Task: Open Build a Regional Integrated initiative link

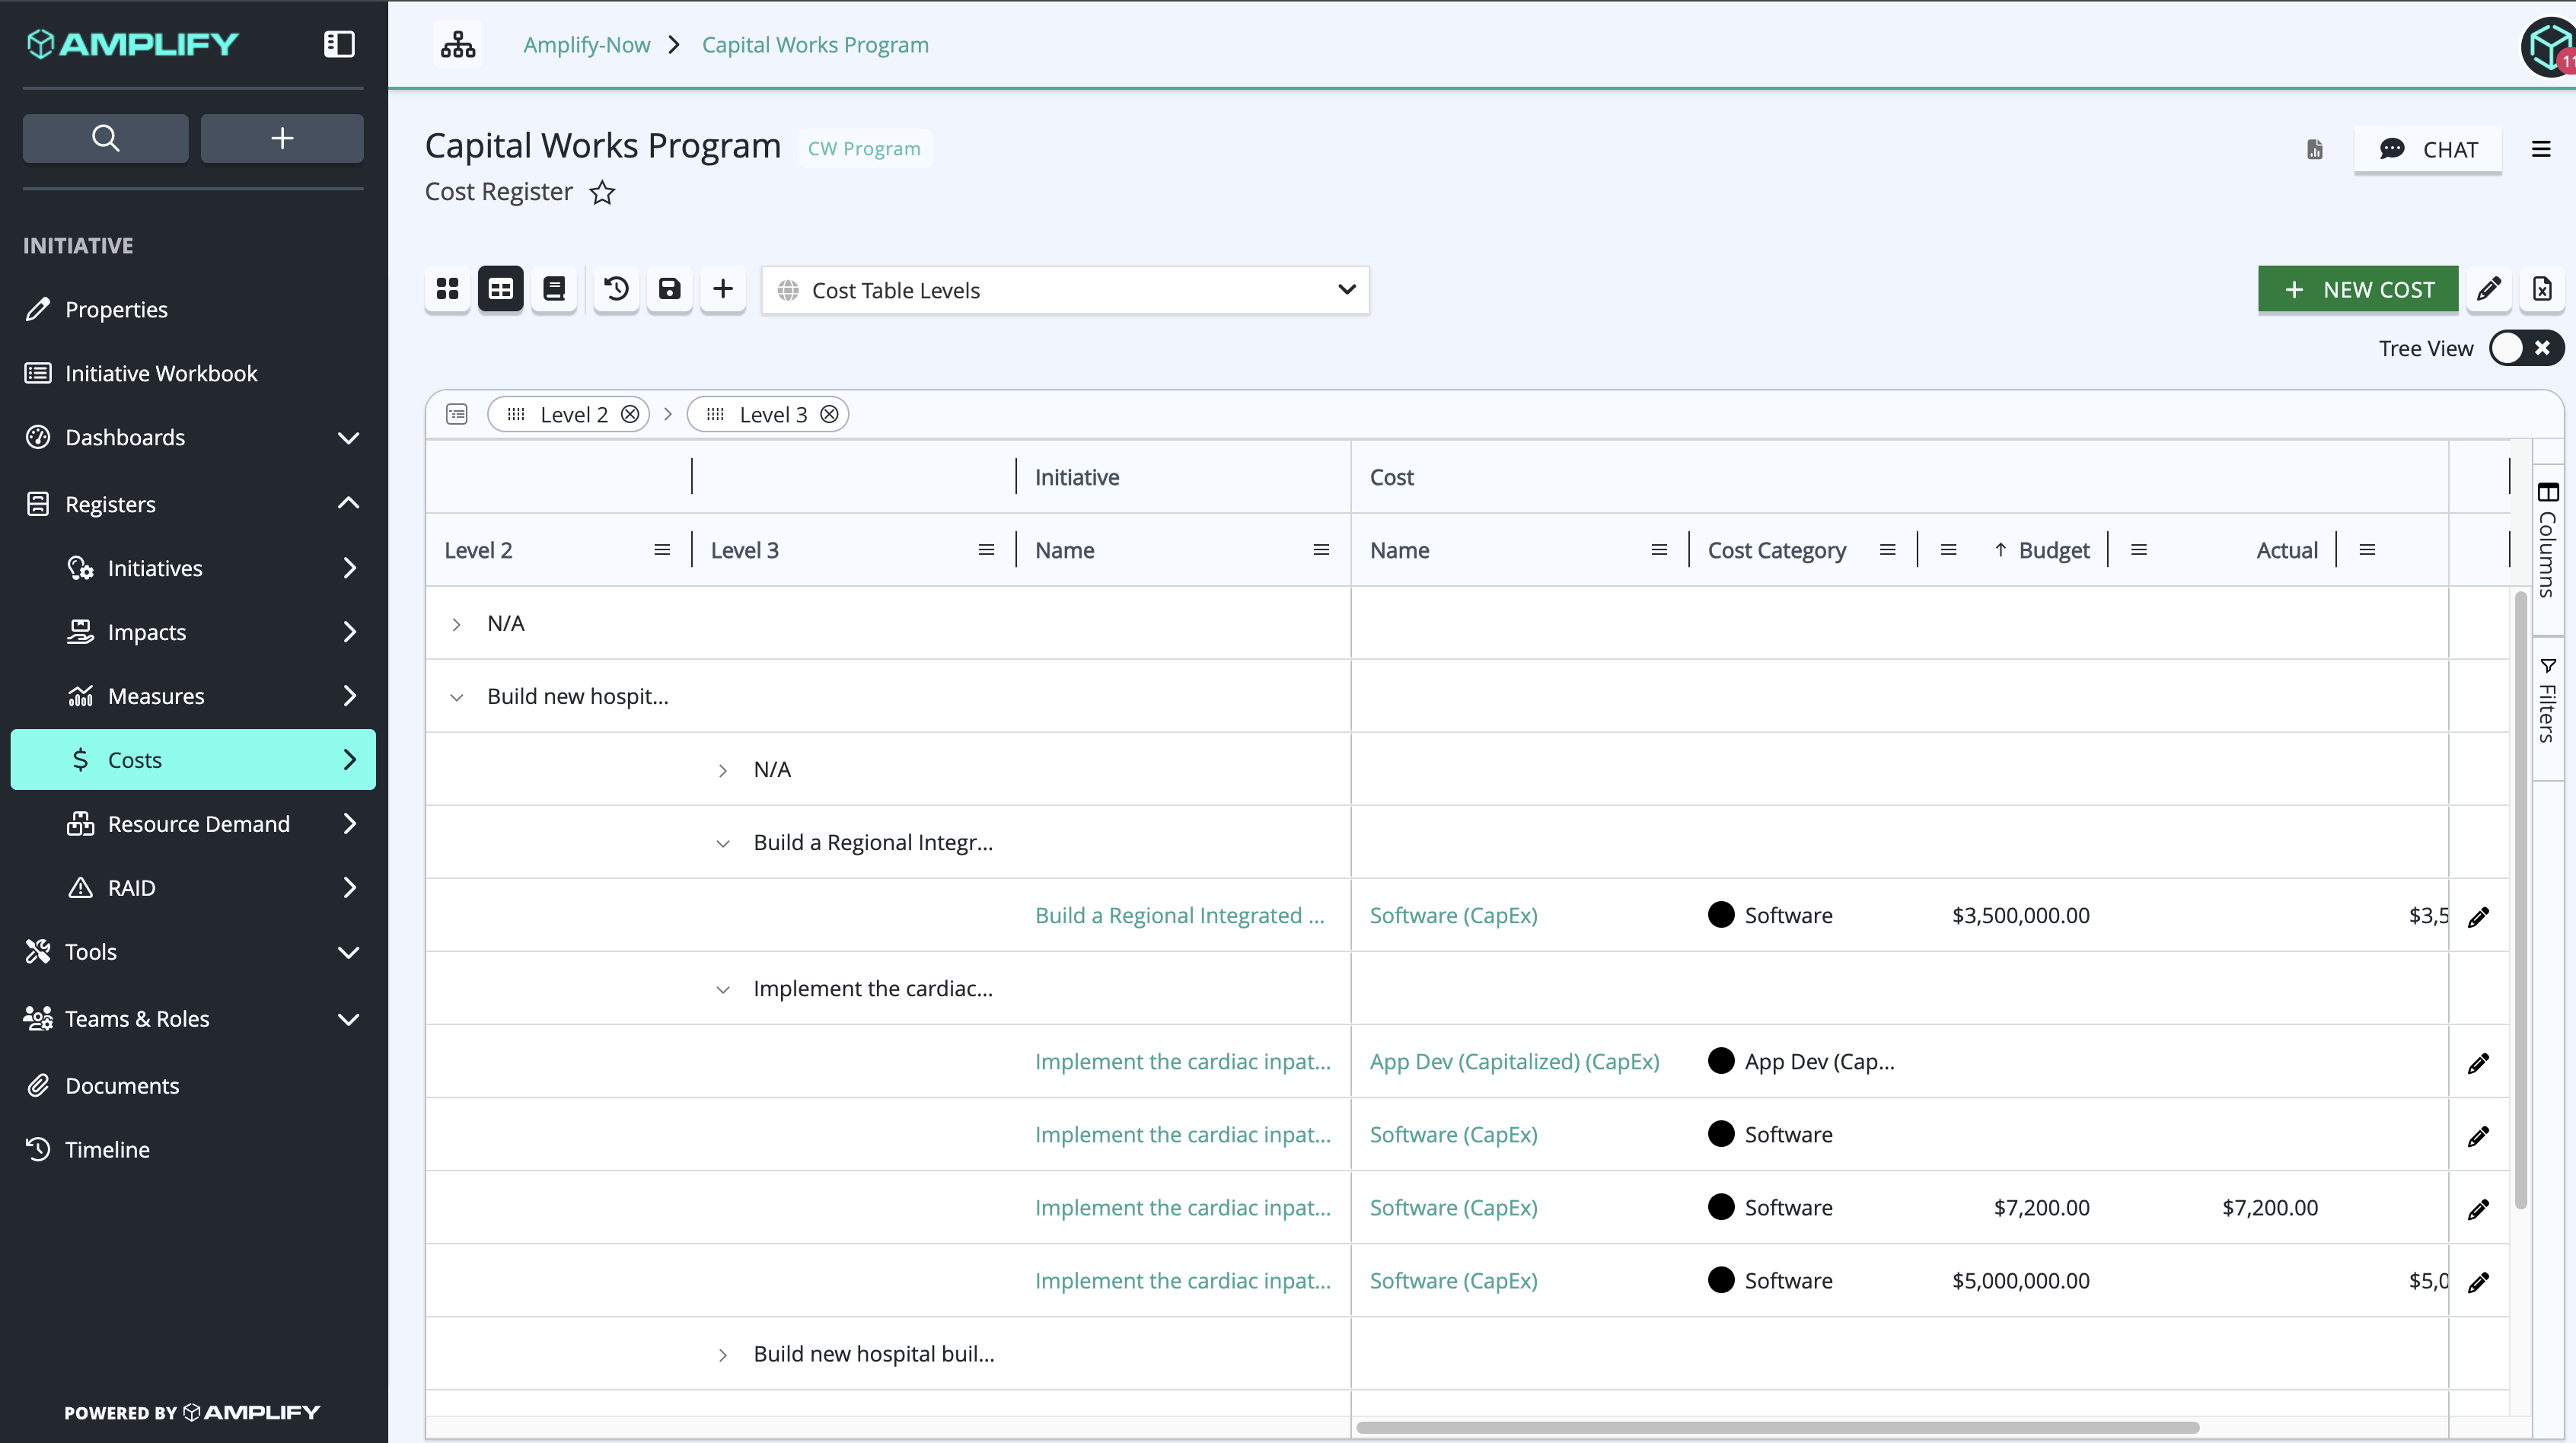Action: pos(1179,916)
